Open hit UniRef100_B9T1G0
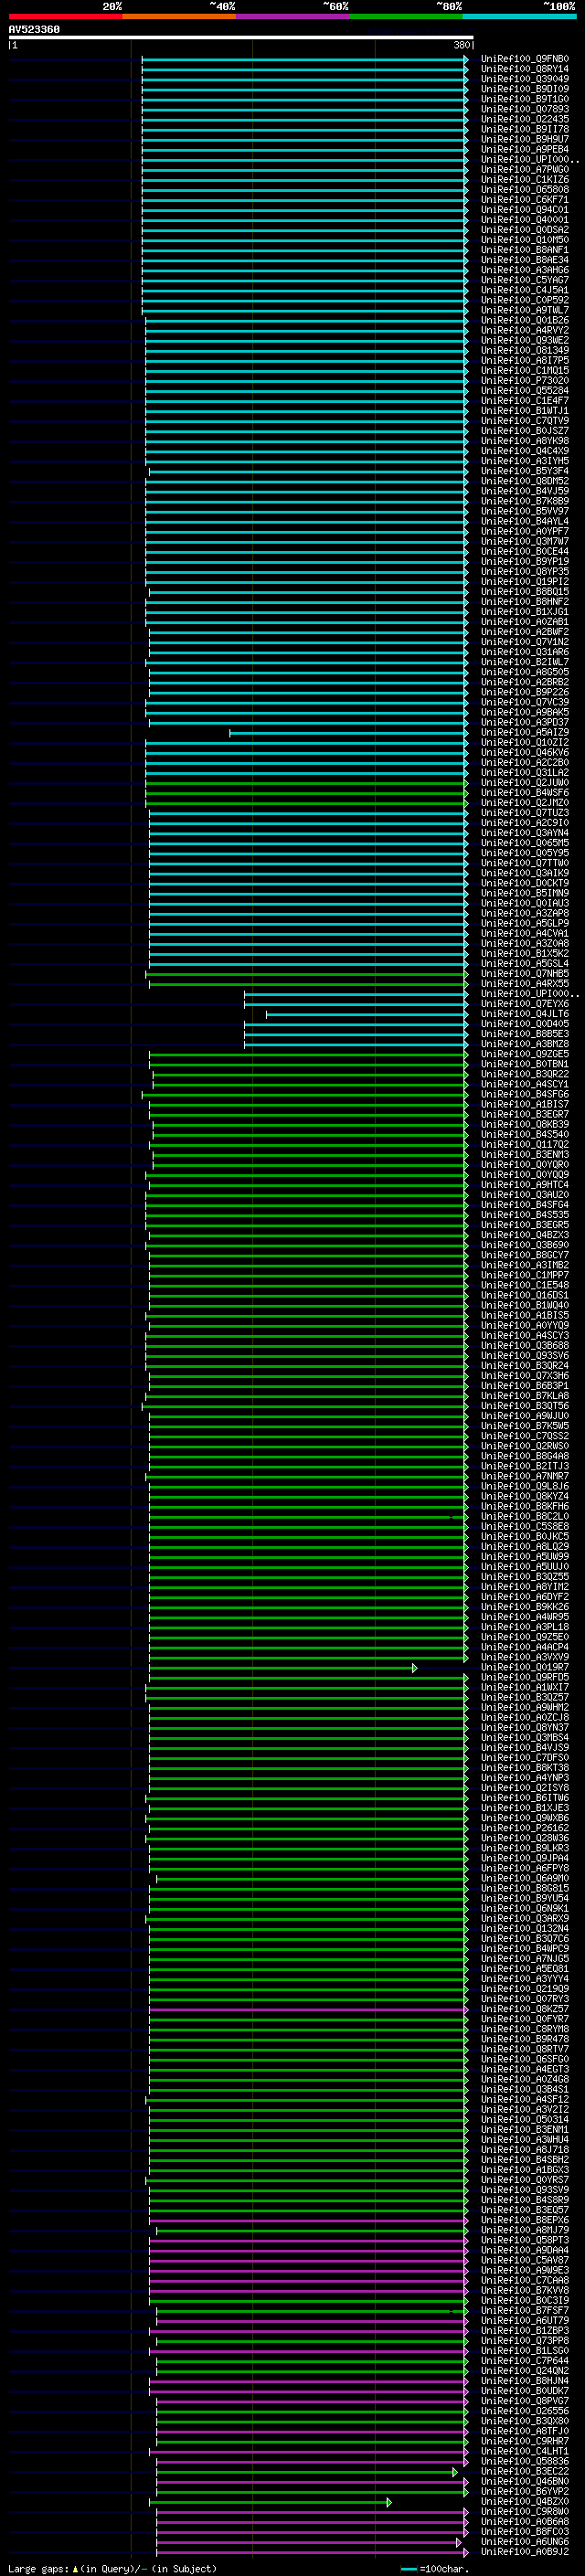Viewport: 585px width, 2576px height. 525,99
